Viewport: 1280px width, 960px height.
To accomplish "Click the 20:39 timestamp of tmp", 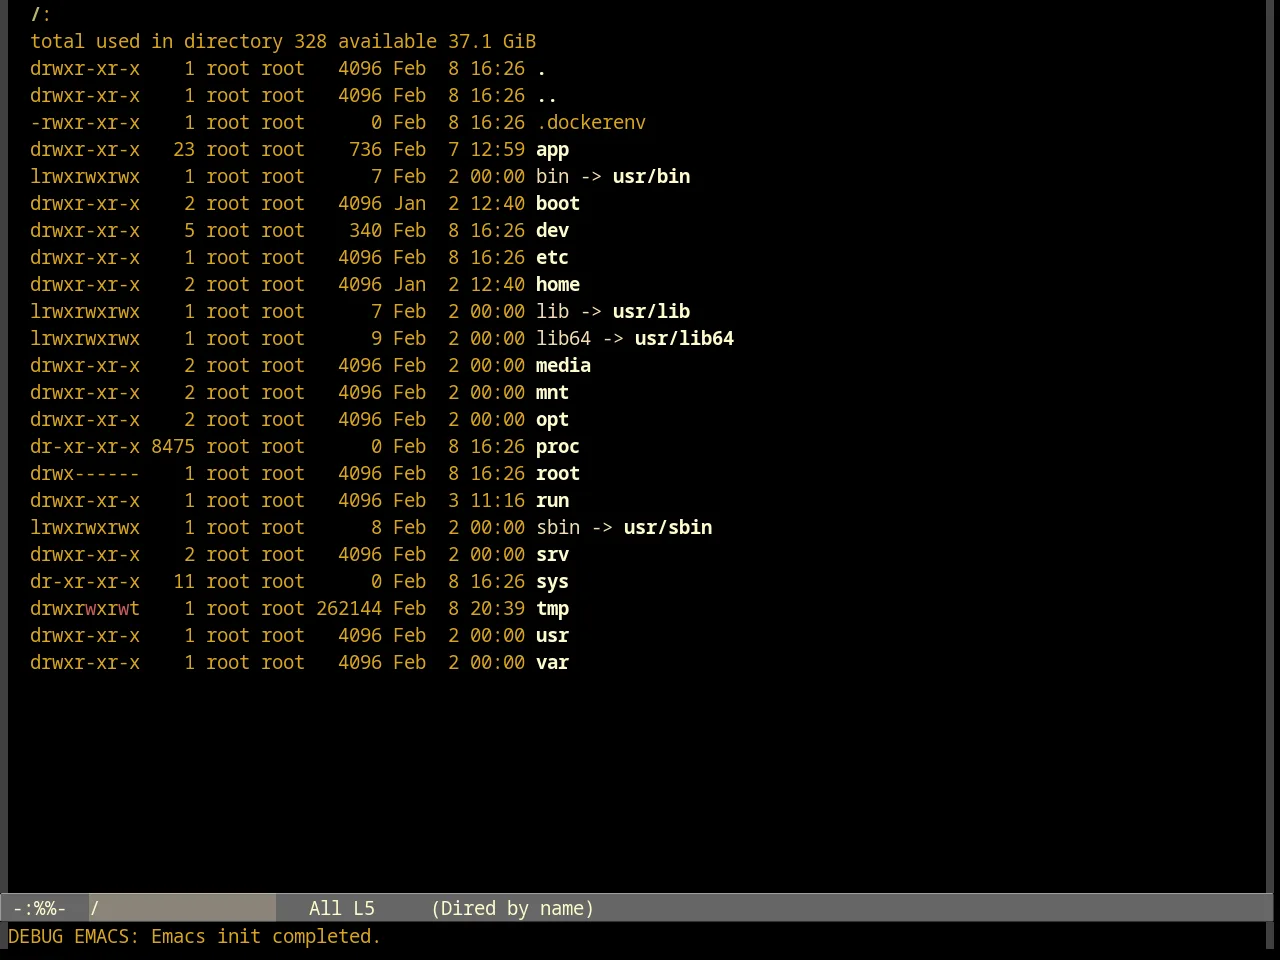I will point(497,609).
